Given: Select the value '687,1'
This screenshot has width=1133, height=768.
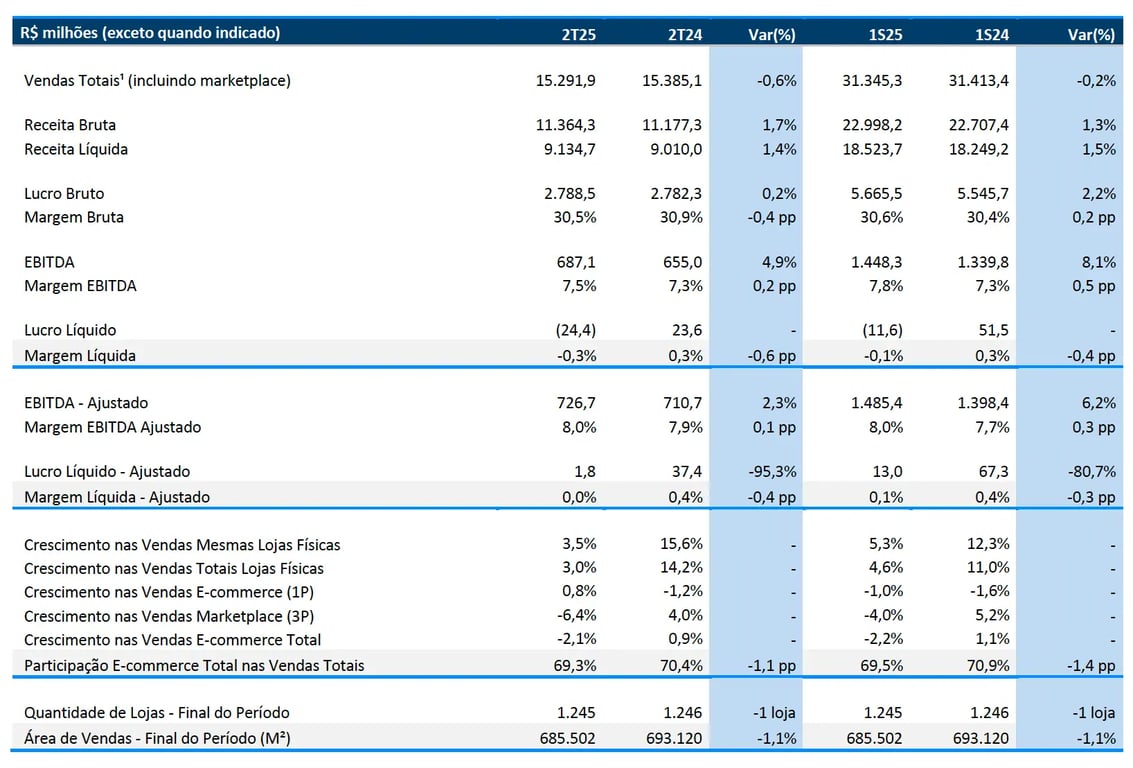Looking at the screenshot, I should 576,262.
